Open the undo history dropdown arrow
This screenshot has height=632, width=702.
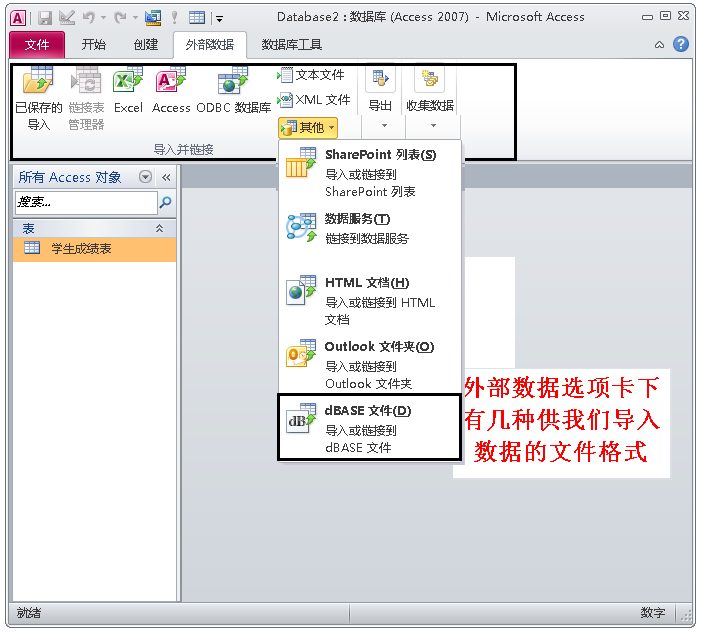[x=103, y=18]
